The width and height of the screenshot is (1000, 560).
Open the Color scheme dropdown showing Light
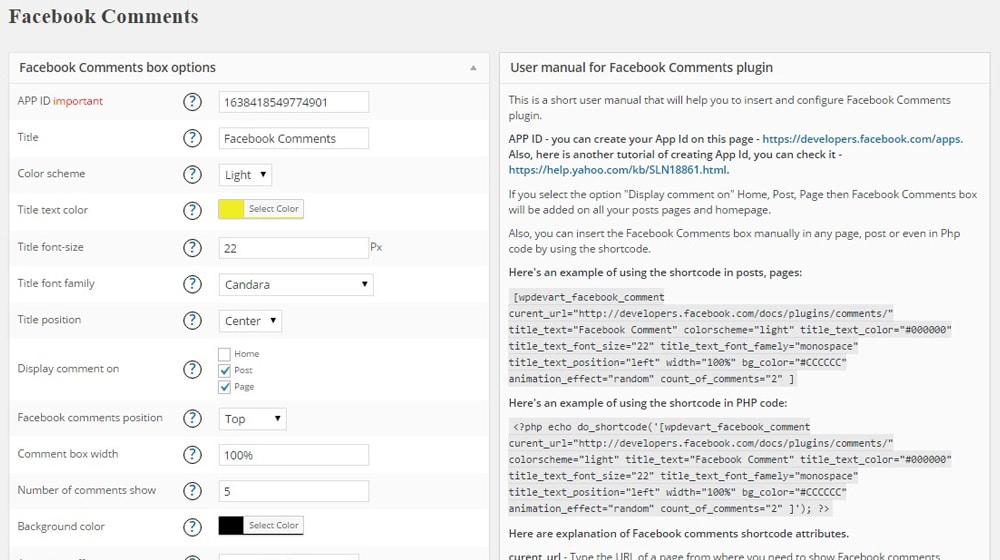[x=245, y=175]
